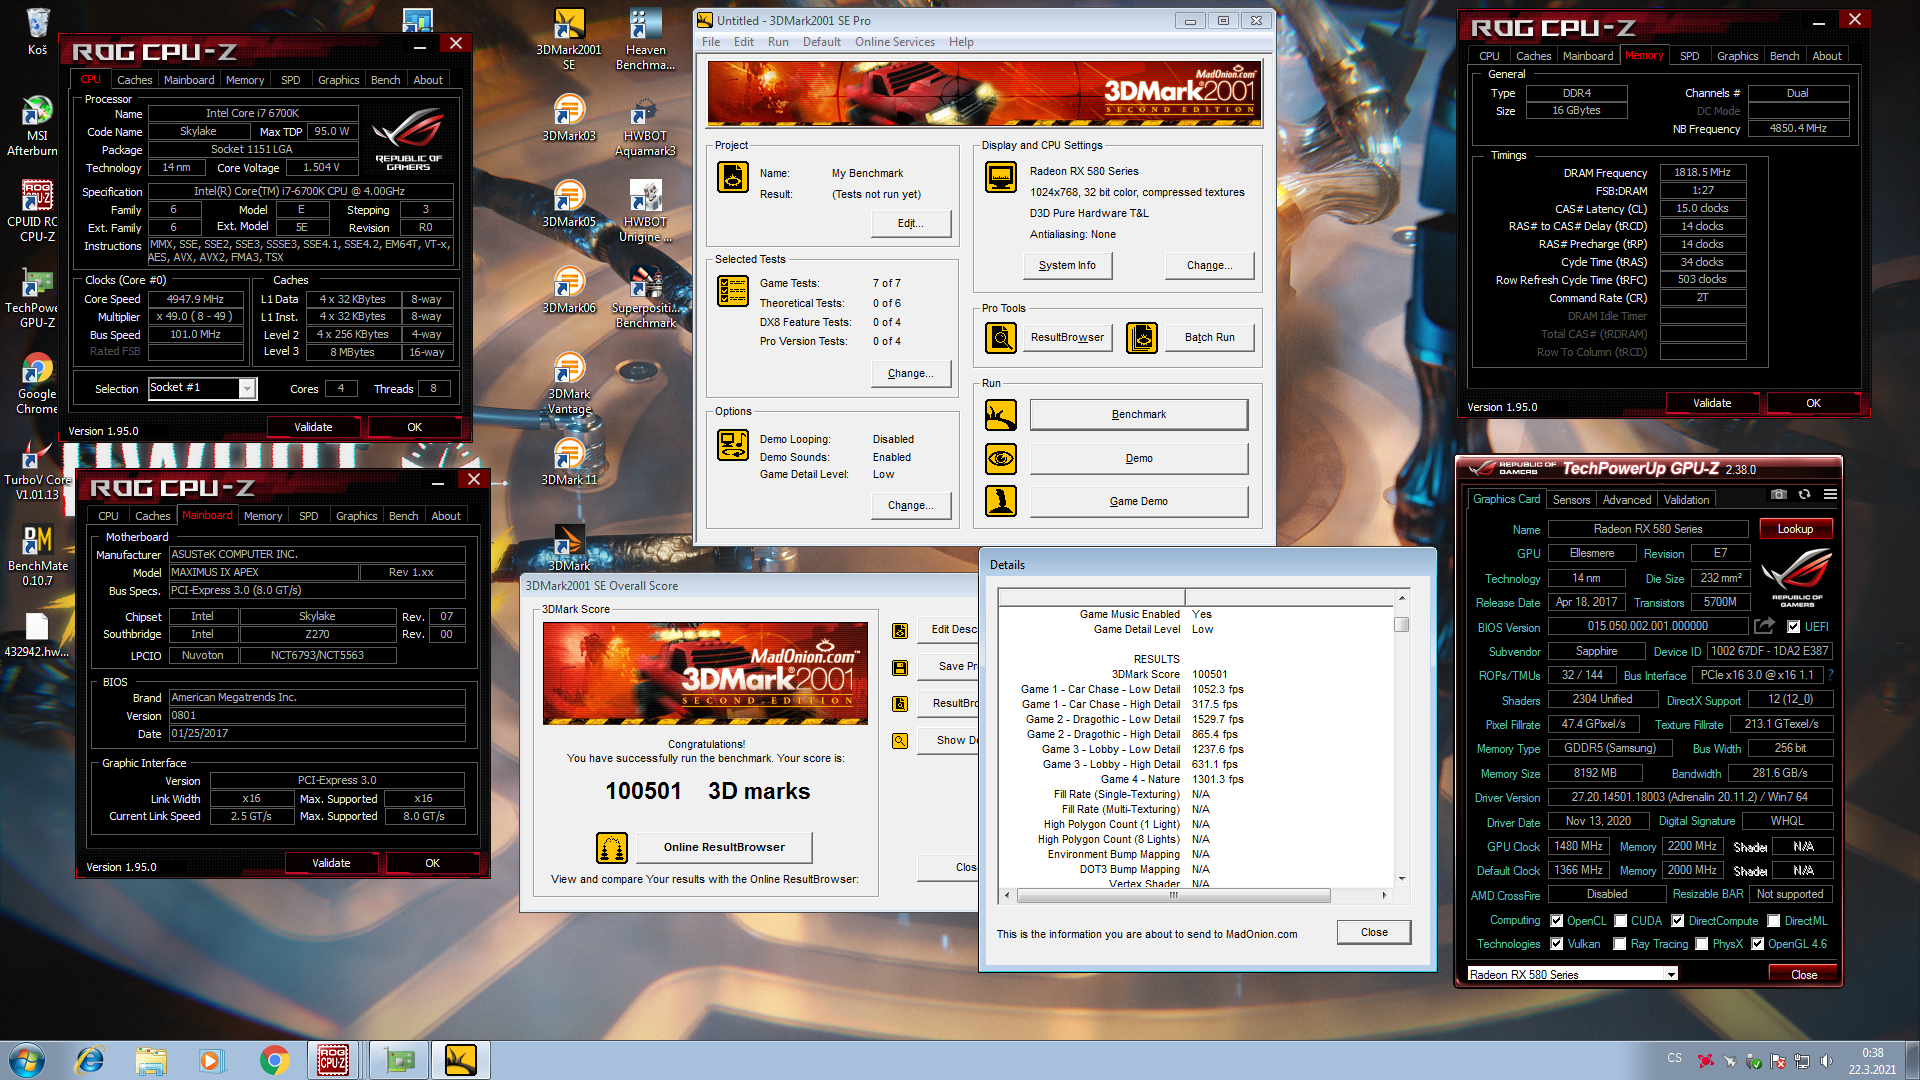Open the Help menu in 3DMark2001

tap(961, 42)
